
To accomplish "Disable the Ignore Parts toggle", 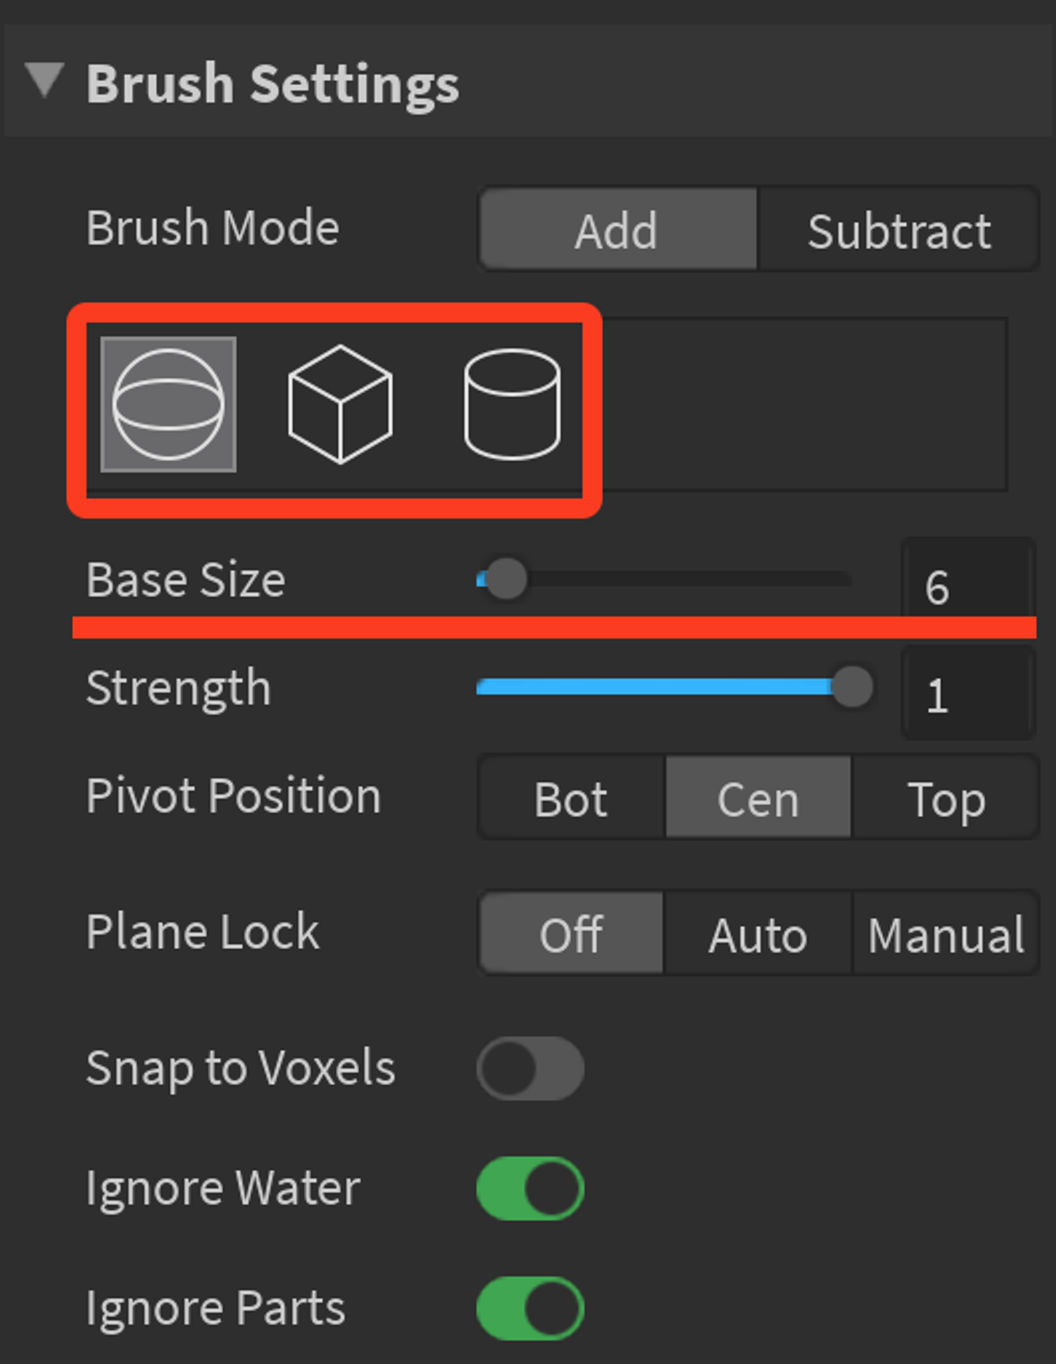I will click(530, 1308).
